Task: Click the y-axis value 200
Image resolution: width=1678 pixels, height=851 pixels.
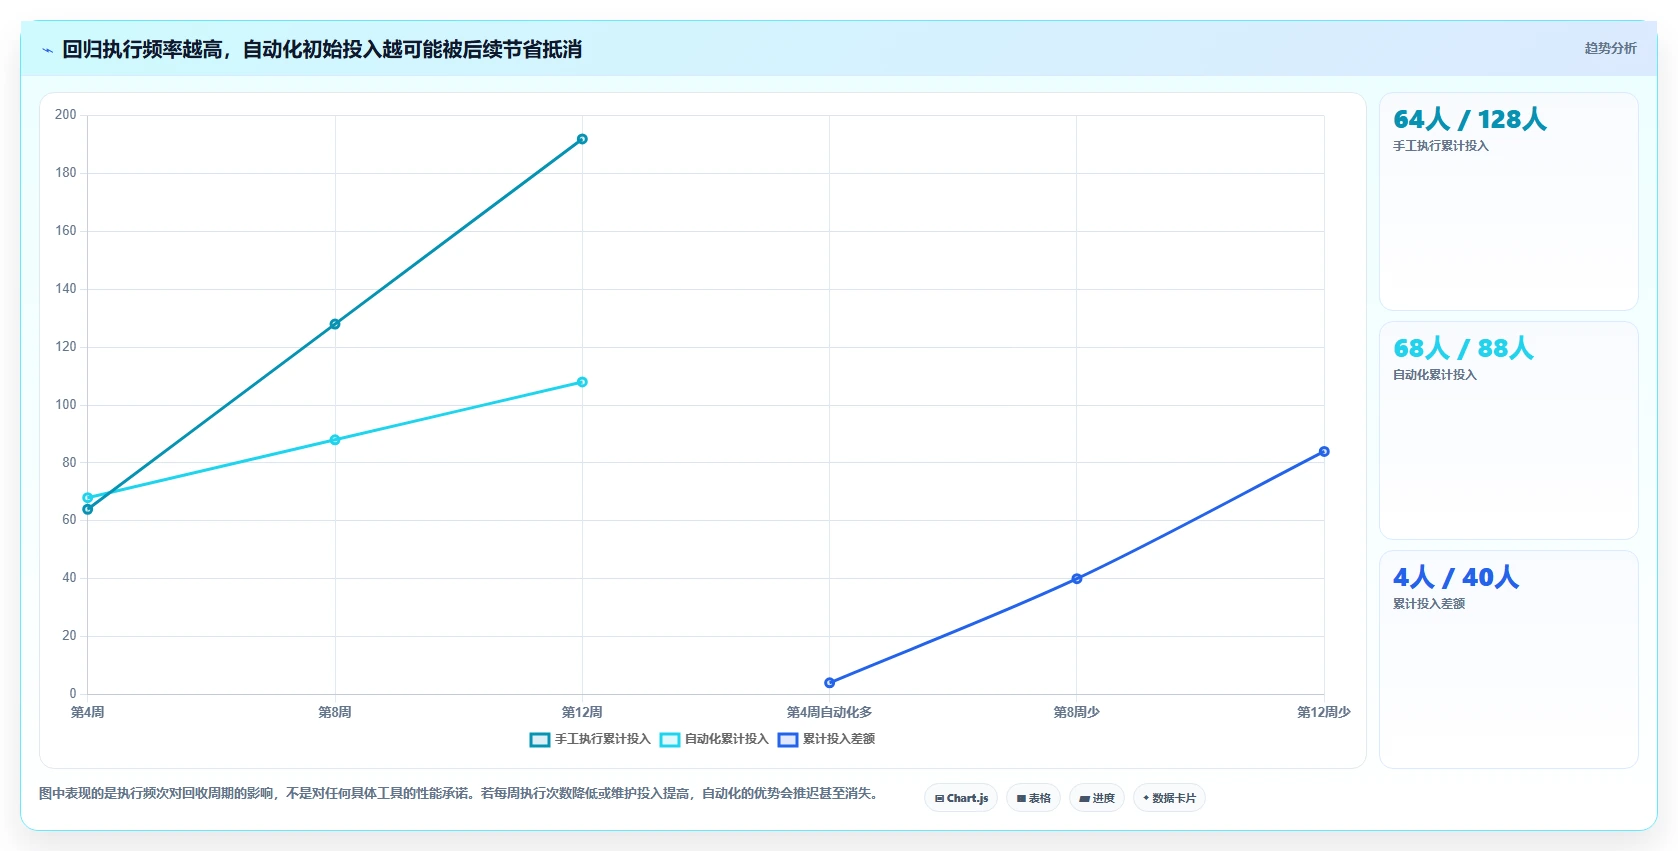Action: (66, 115)
